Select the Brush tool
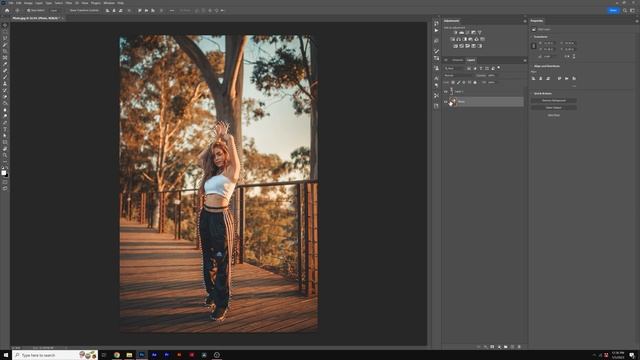 (5, 77)
